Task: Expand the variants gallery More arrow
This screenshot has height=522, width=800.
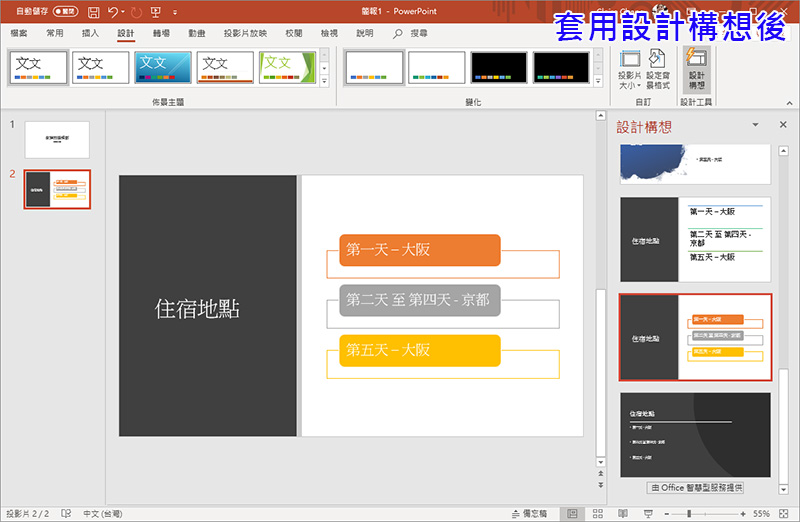Action: tap(598, 81)
